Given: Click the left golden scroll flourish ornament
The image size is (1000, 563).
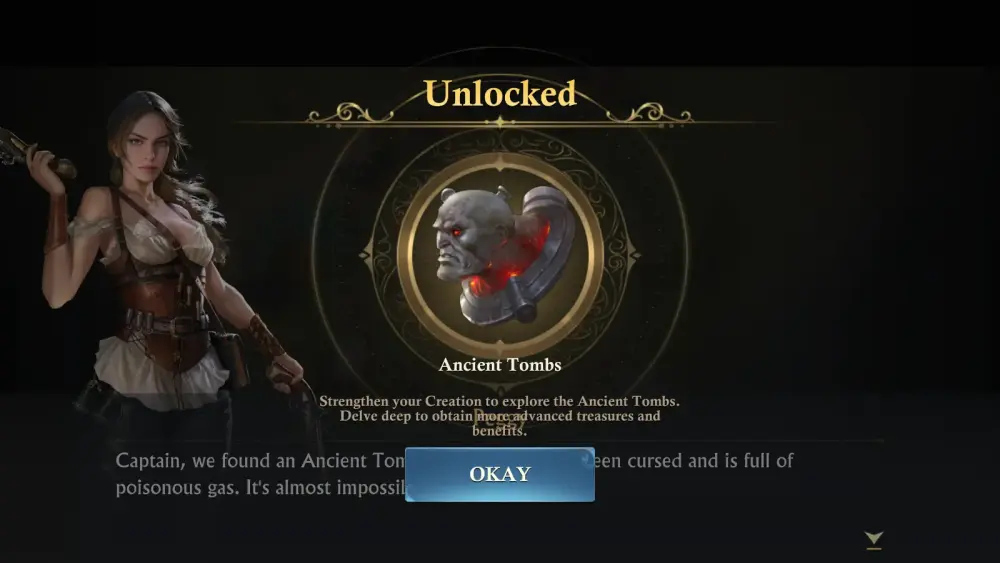Looking at the screenshot, I should [349, 114].
